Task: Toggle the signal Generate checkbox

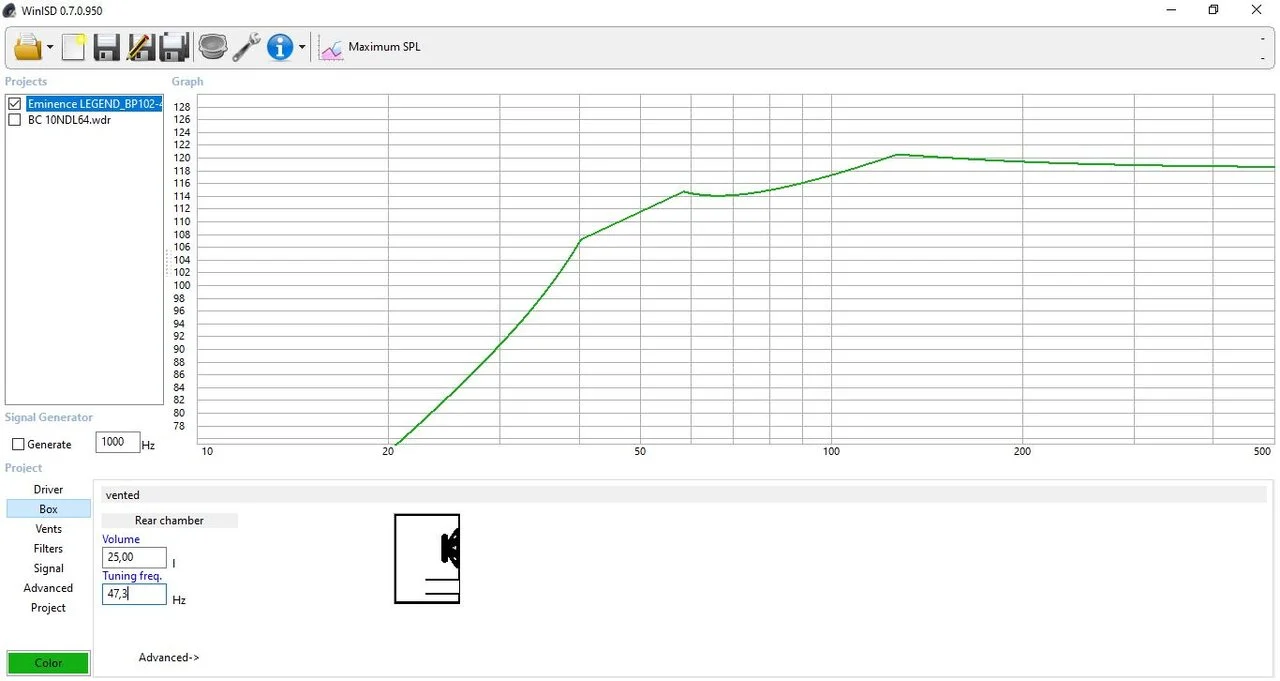Action: (x=18, y=444)
